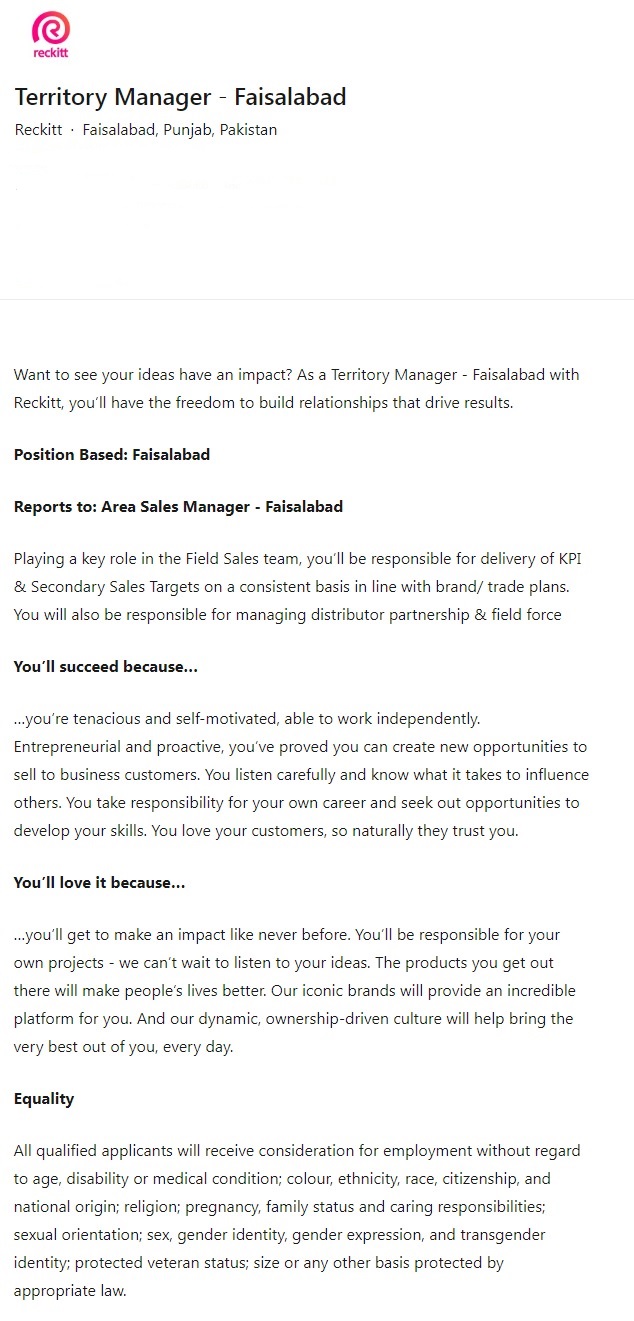Click the 'You'll succeed because…' heading

(x=105, y=666)
